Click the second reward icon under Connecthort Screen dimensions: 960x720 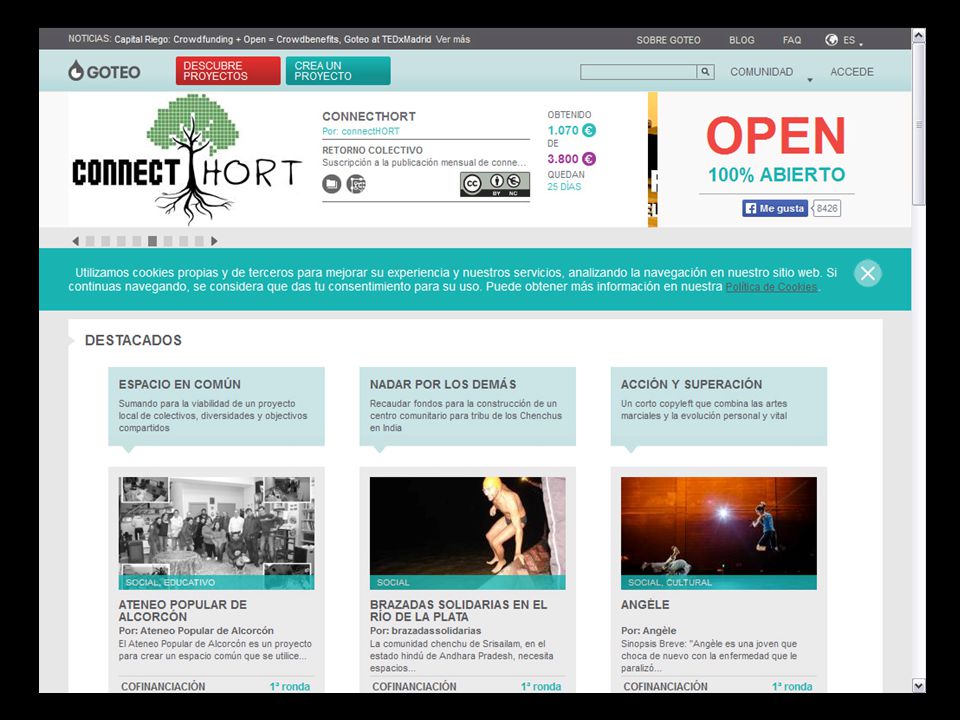(356, 184)
